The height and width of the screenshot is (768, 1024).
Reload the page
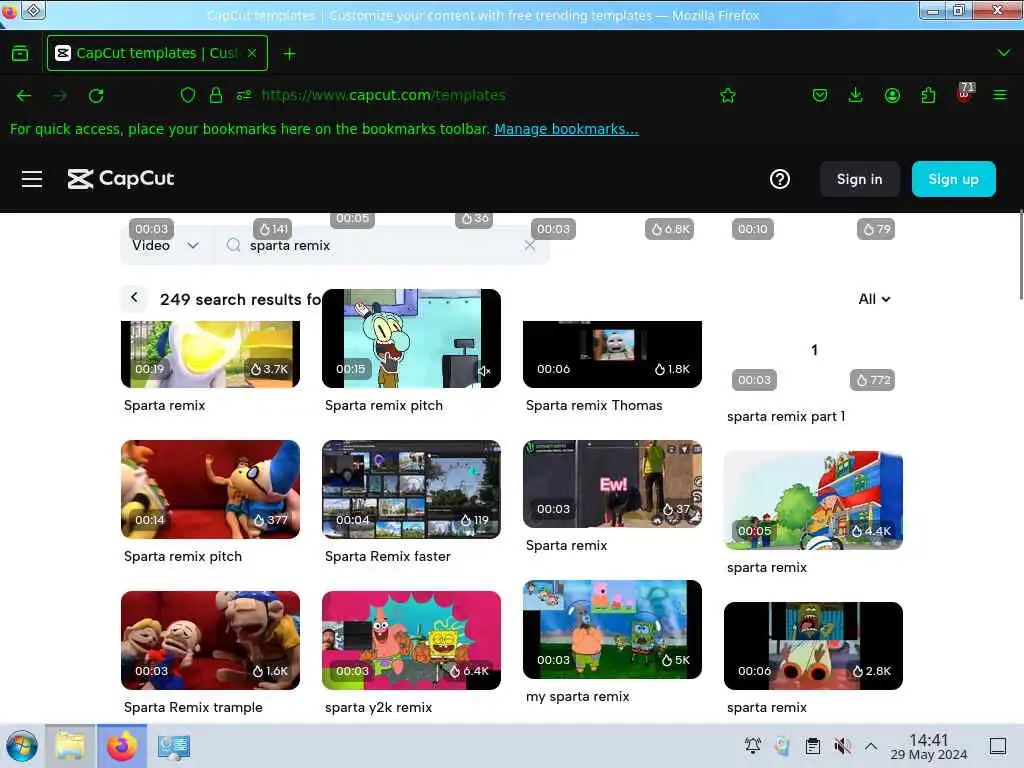pos(96,95)
